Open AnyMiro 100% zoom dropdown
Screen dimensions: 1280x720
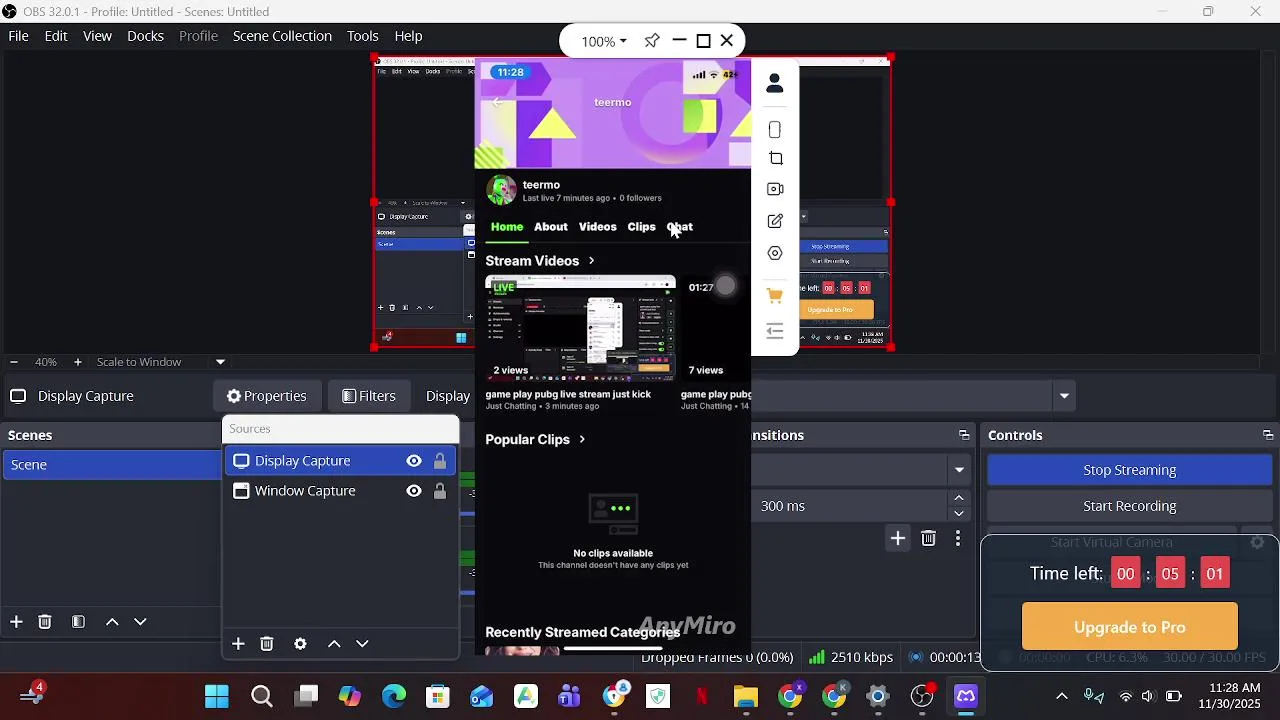coord(604,41)
